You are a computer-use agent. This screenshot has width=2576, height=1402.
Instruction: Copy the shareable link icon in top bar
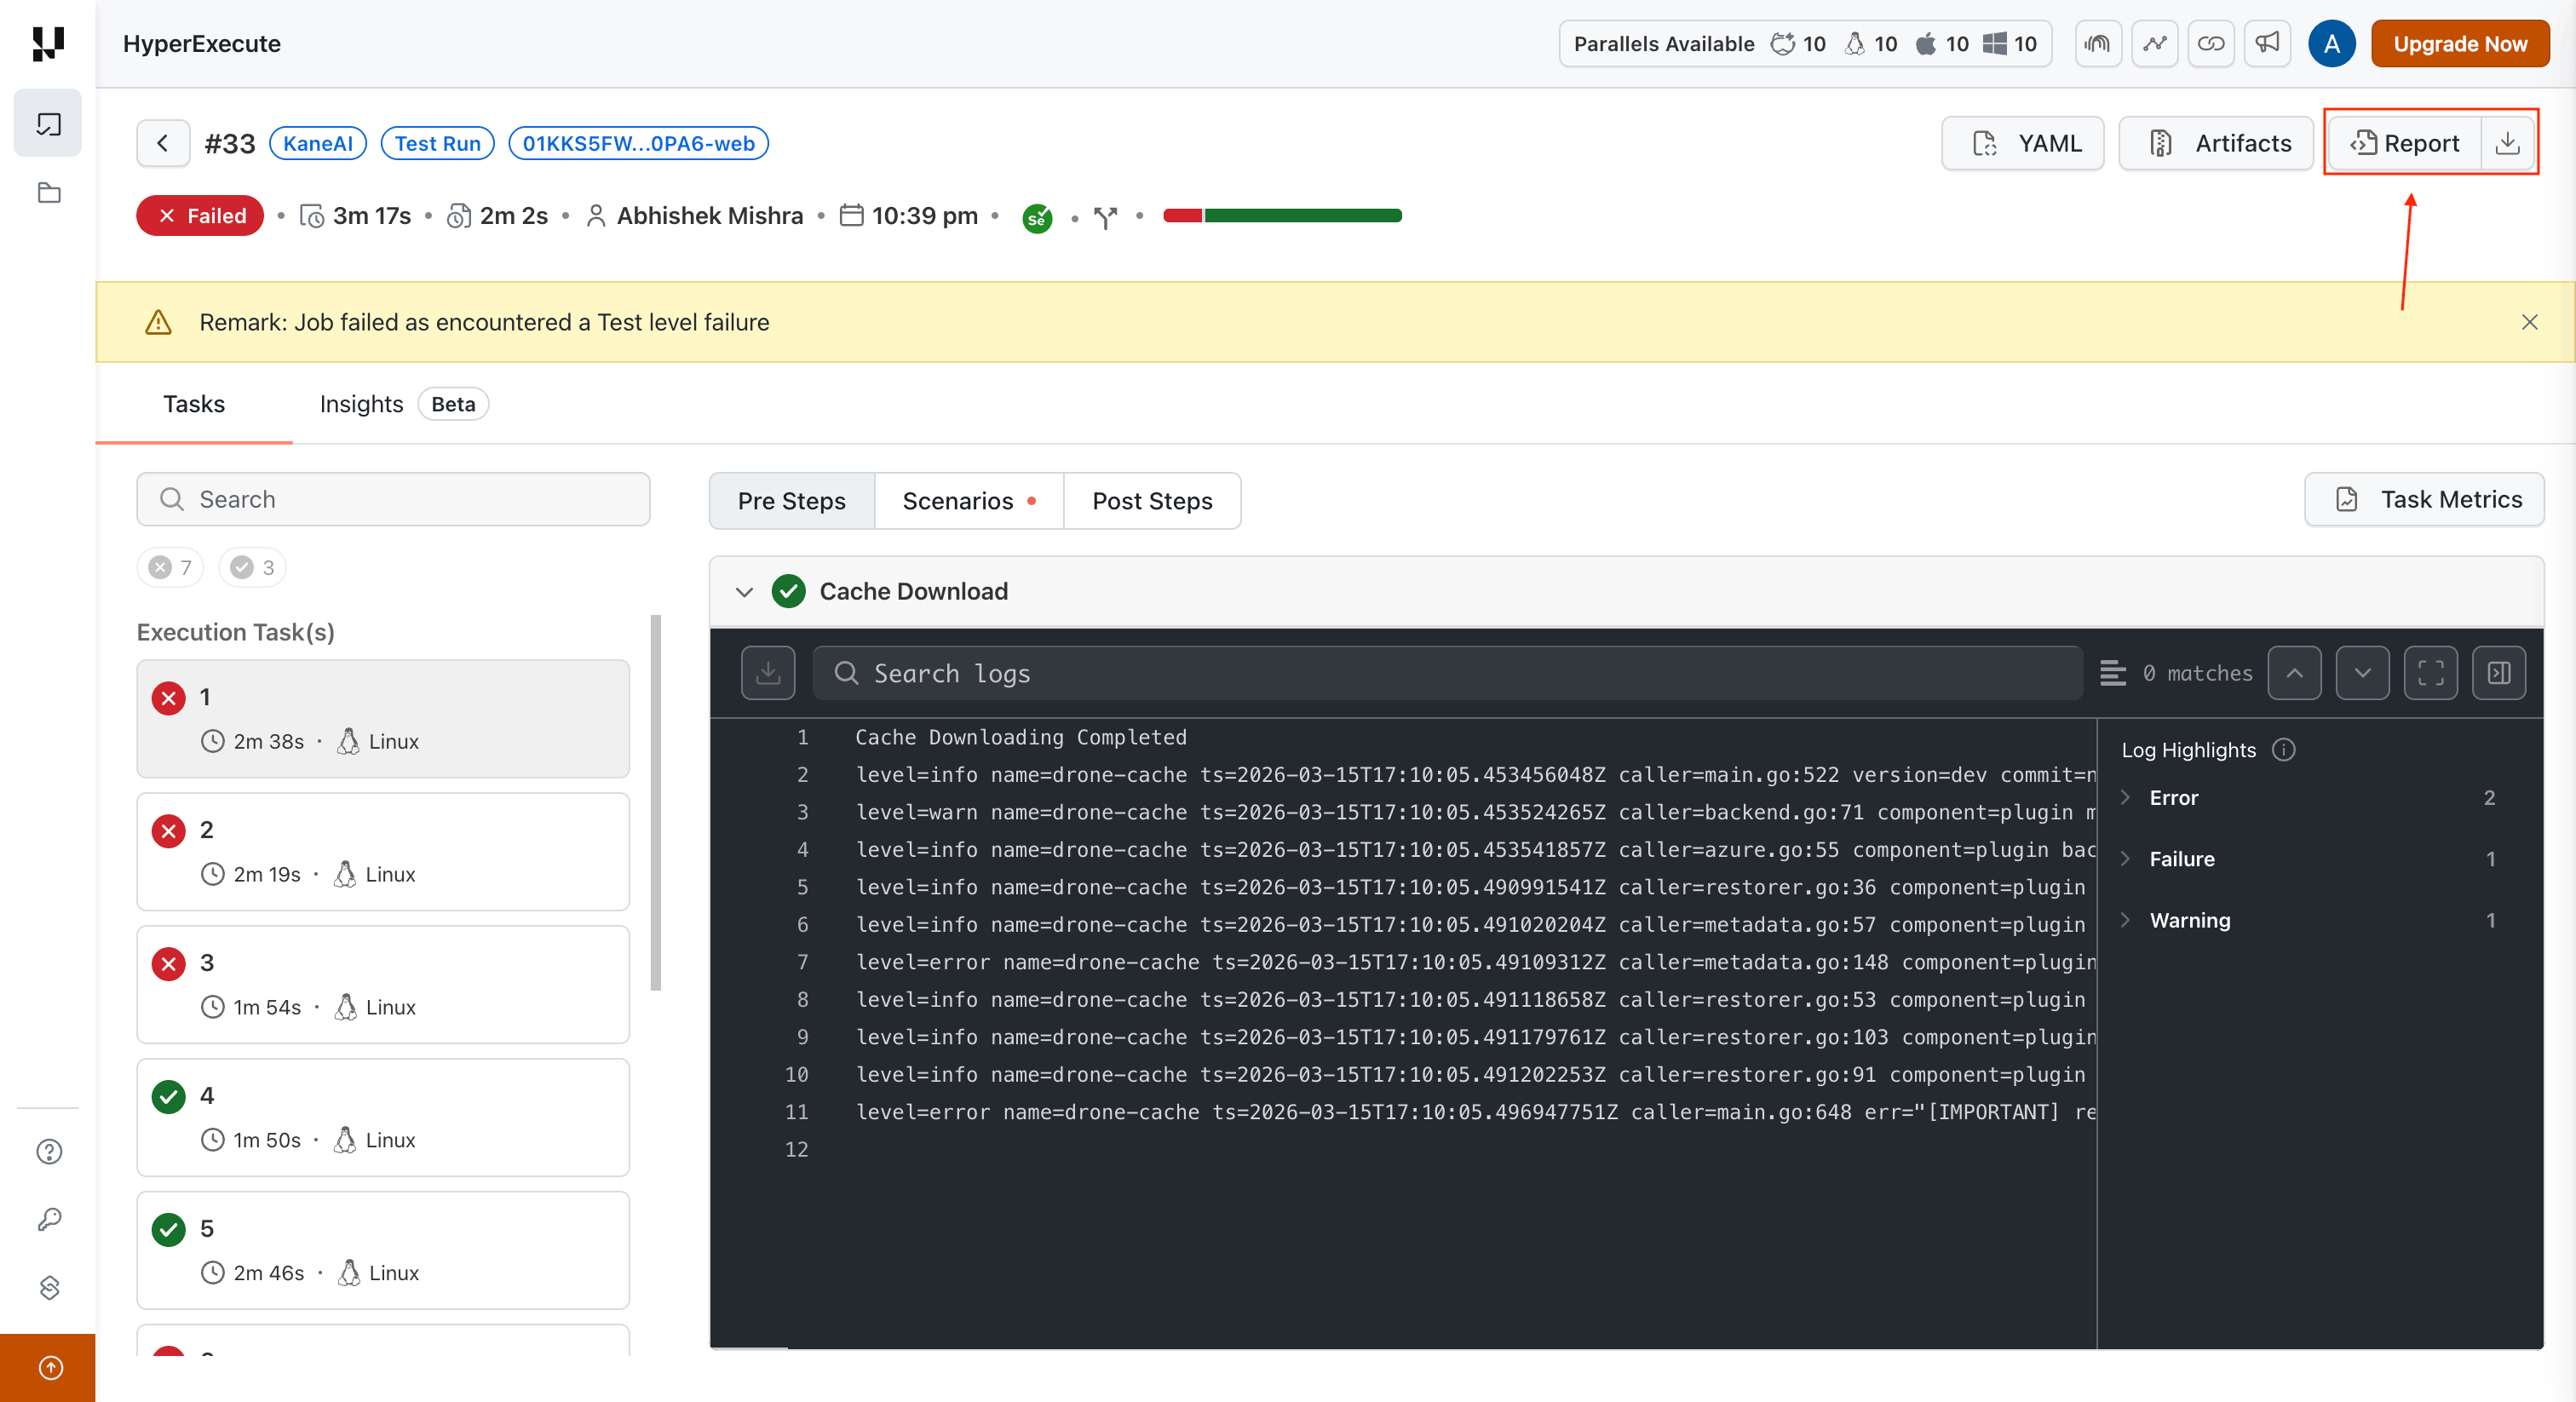pos(2211,43)
